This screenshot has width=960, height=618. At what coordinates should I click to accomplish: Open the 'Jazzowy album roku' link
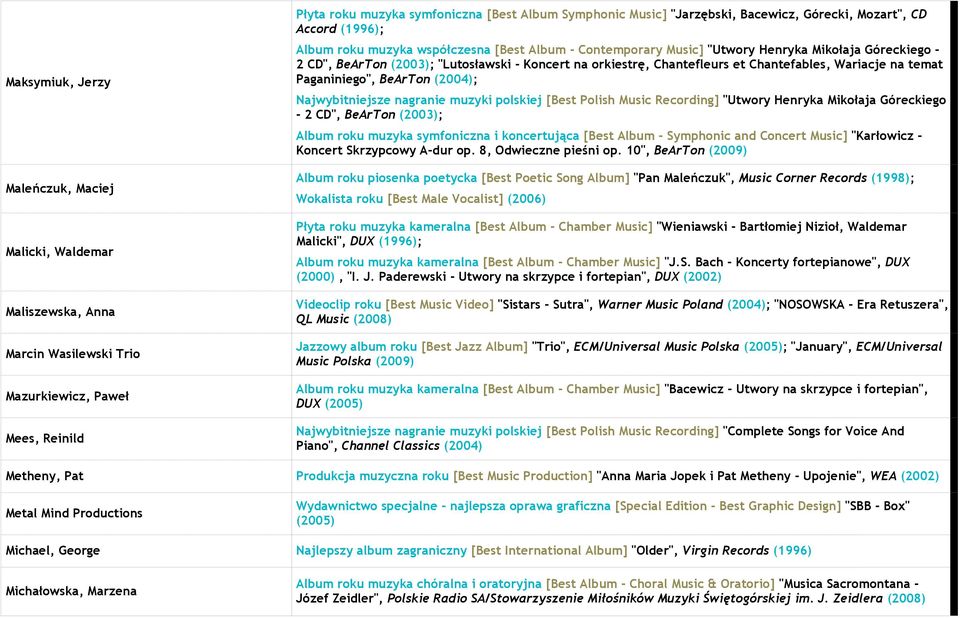(356, 347)
